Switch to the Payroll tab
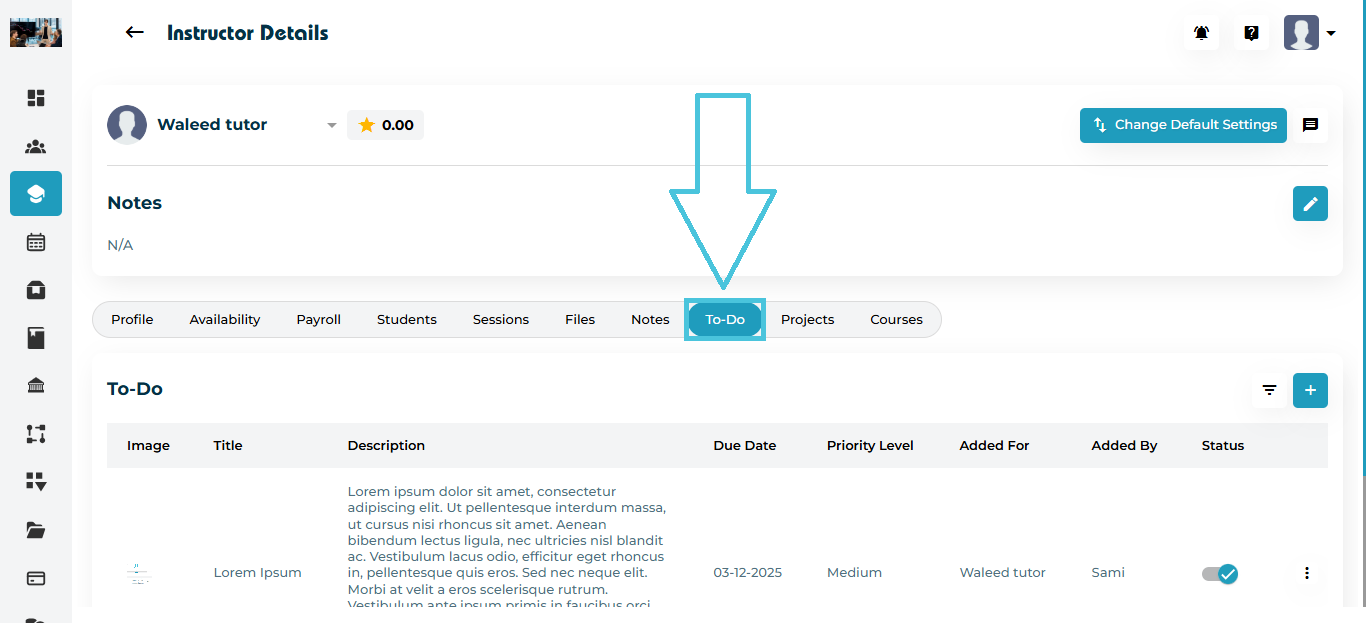 (x=318, y=320)
